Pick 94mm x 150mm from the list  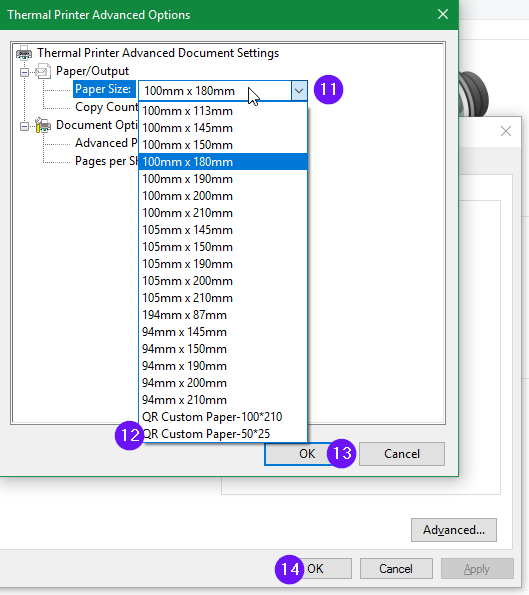click(223, 349)
